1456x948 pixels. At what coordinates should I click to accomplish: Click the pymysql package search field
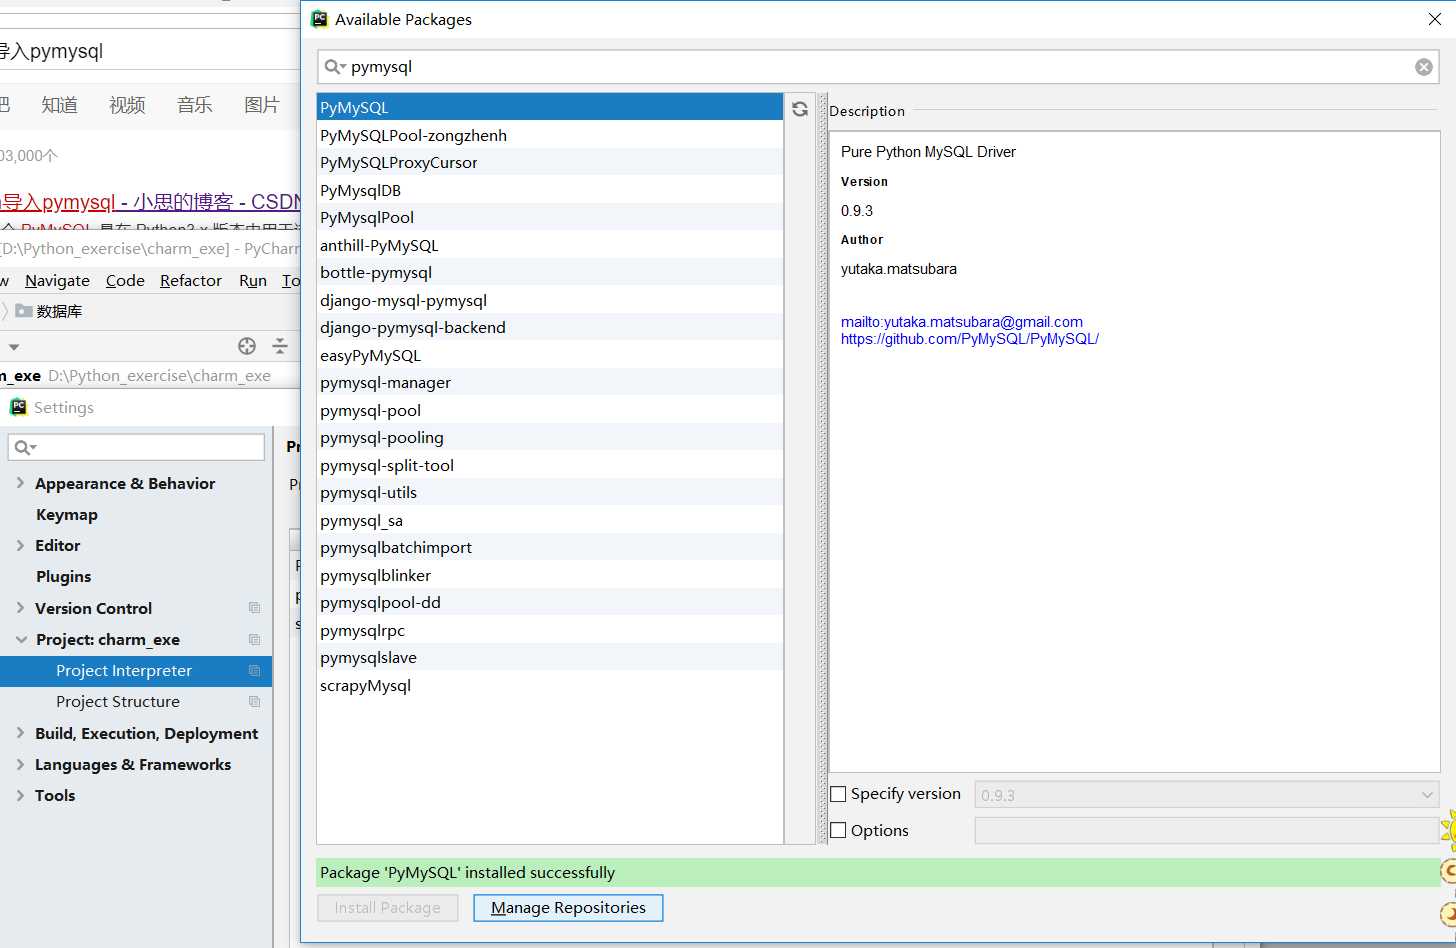tap(878, 67)
